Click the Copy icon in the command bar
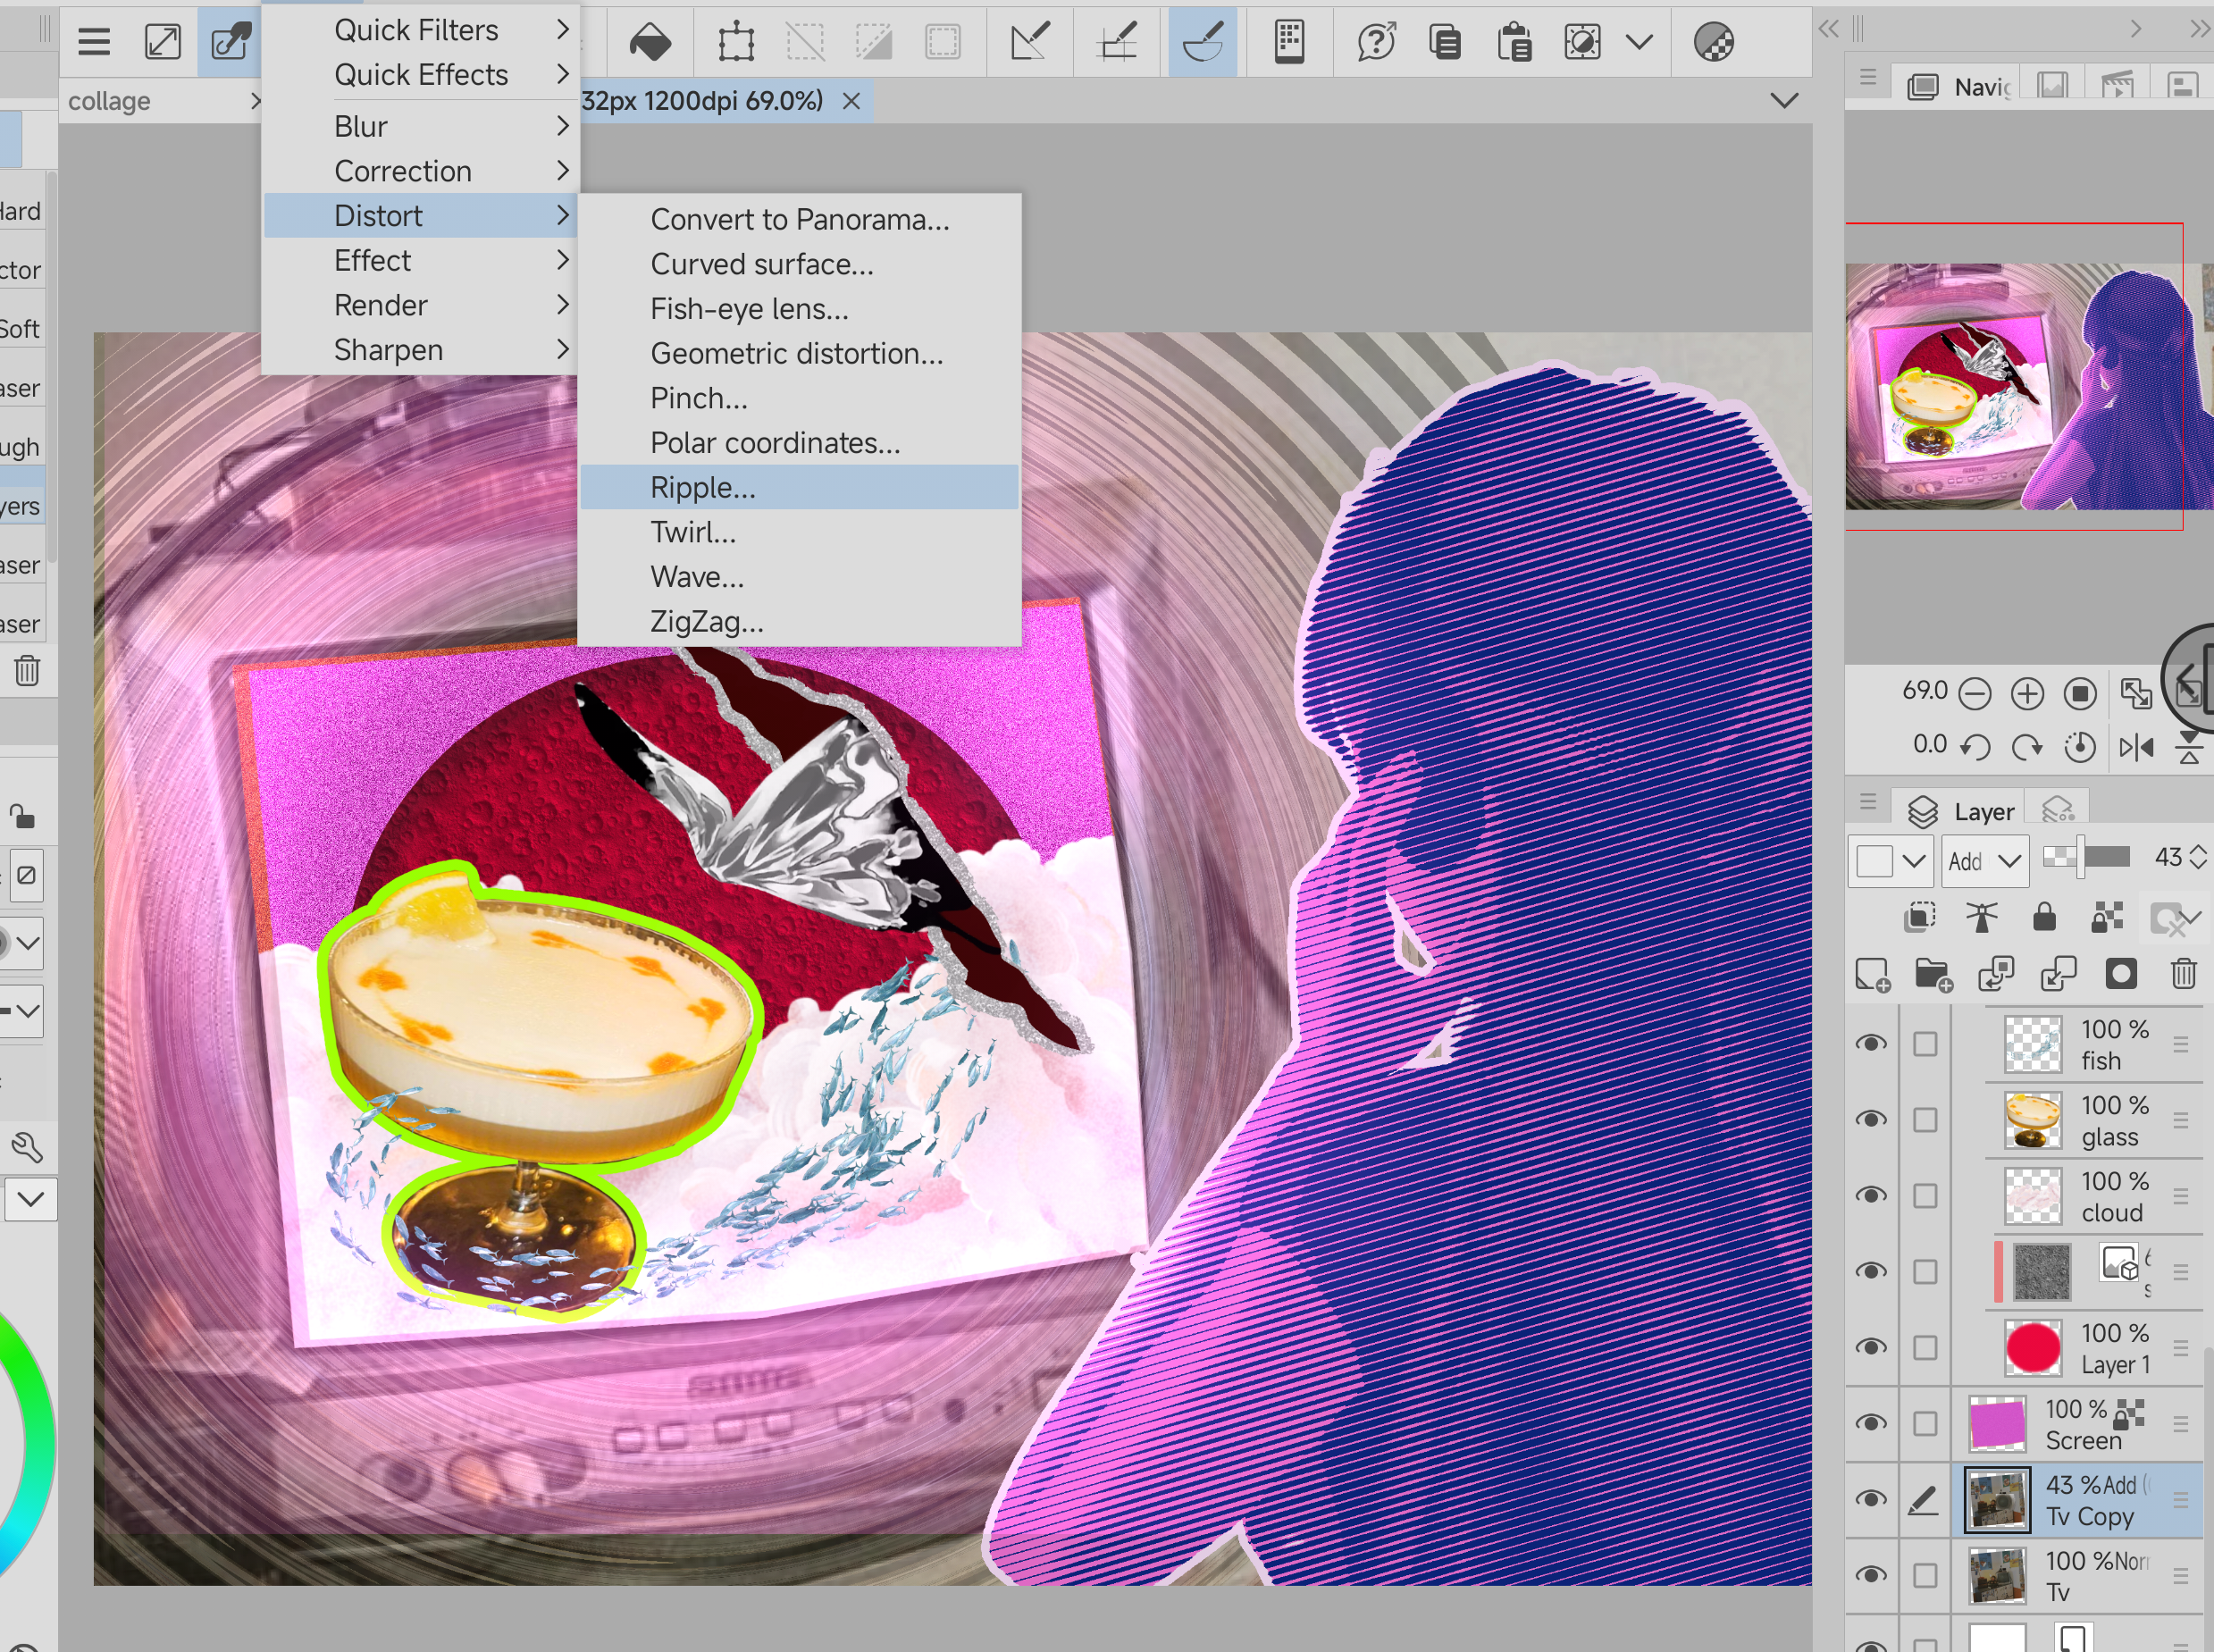This screenshot has height=1652, width=2214. [x=1444, y=42]
